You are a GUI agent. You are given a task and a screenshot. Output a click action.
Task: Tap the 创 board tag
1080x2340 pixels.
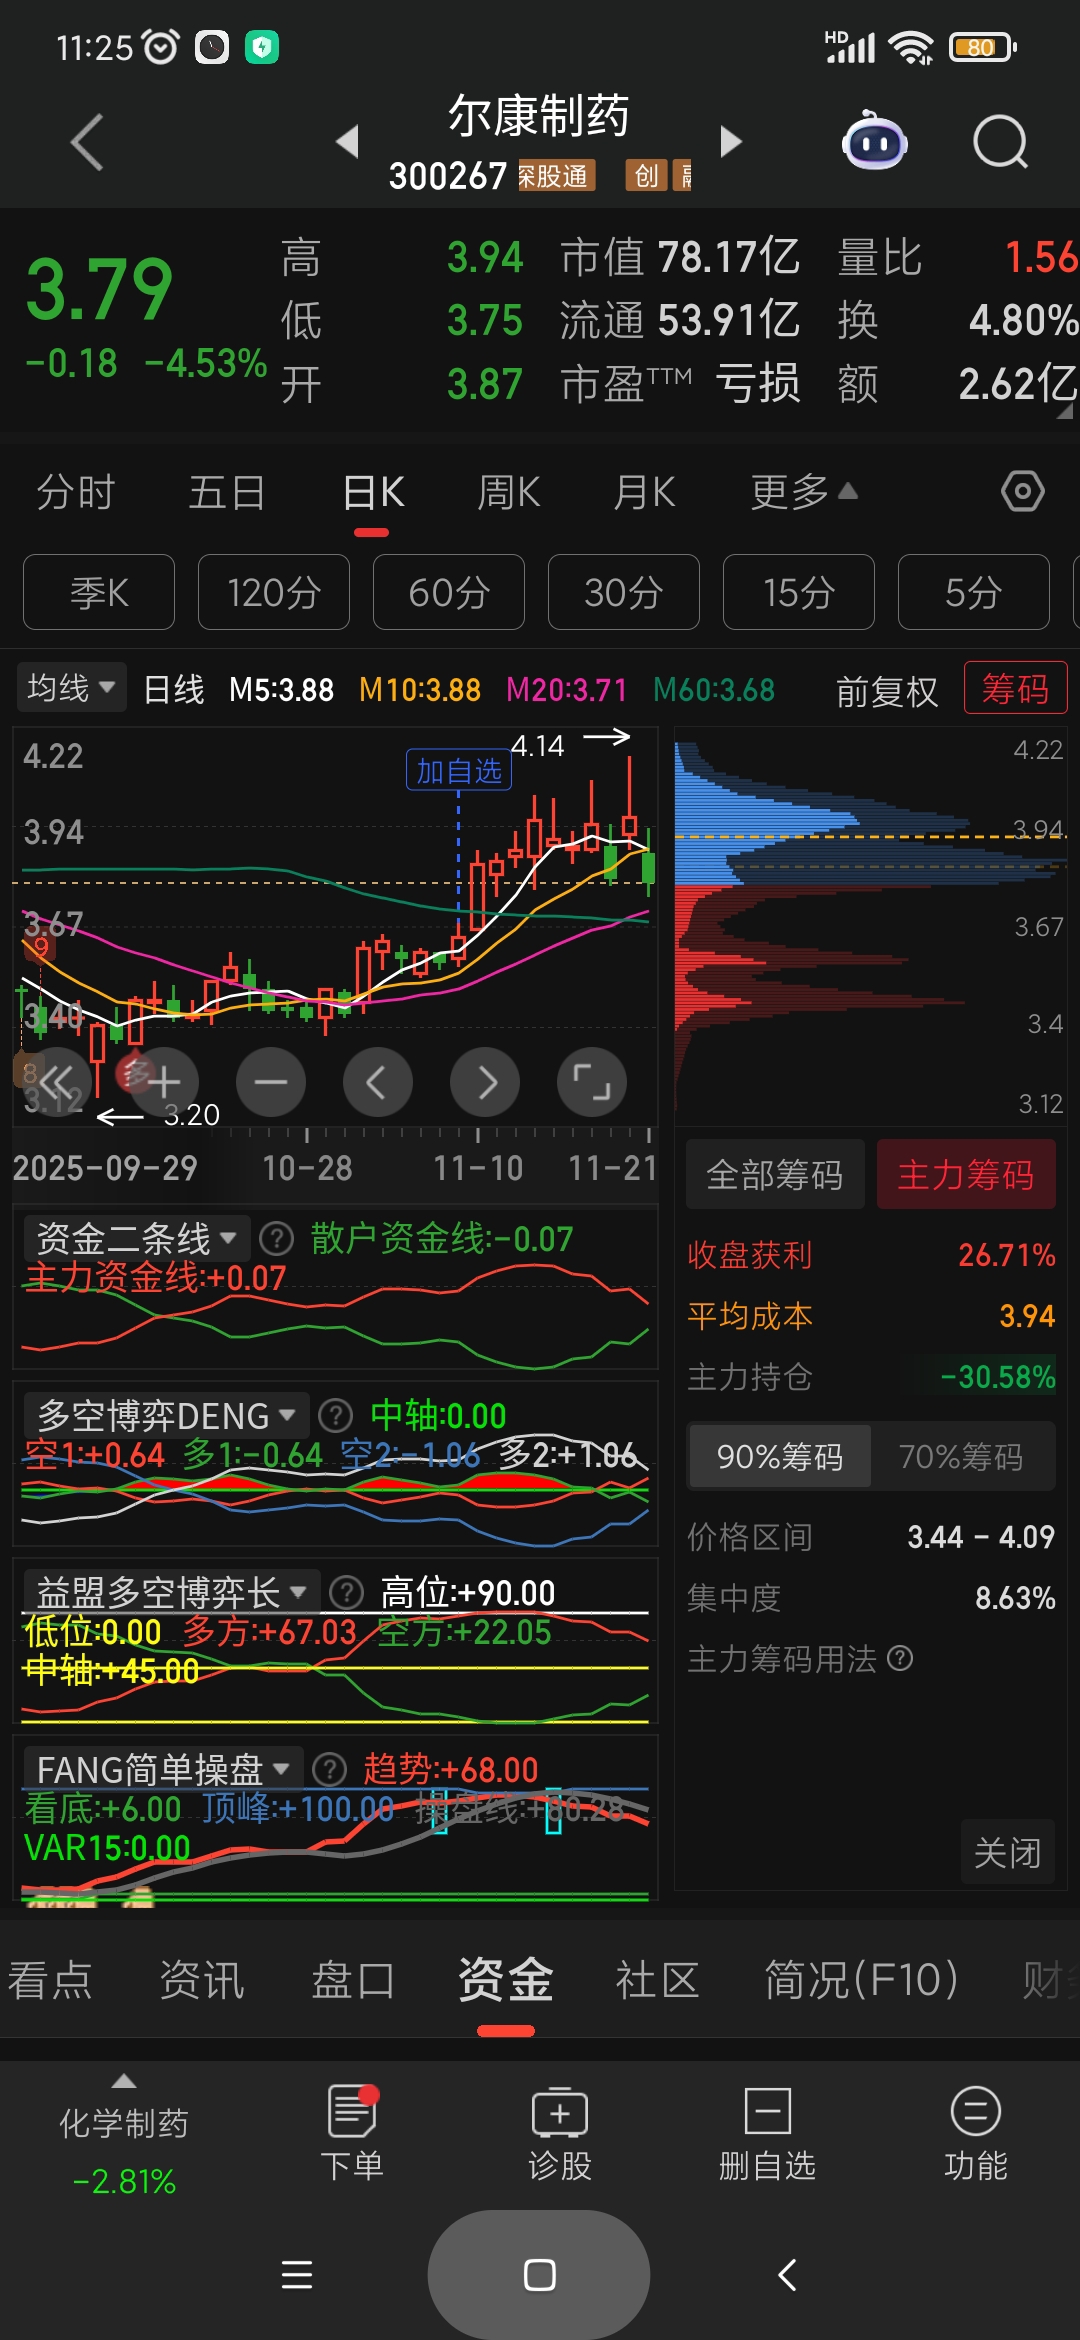646,176
